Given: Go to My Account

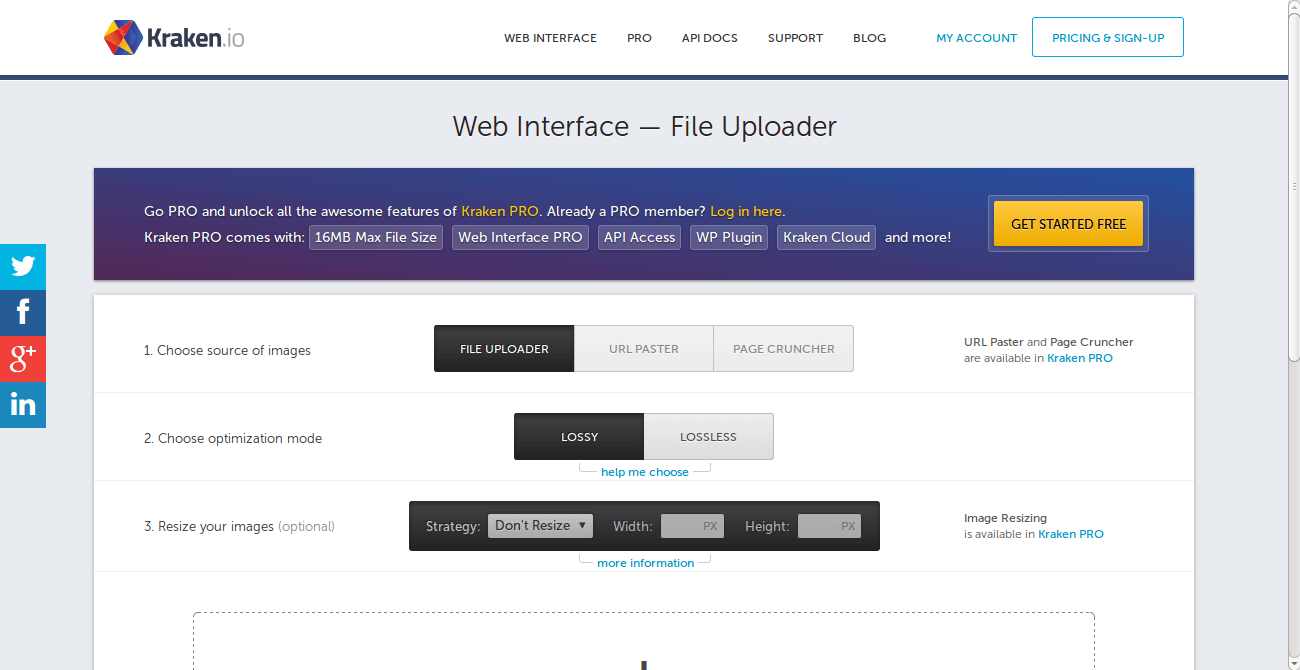Looking at the screenshot, I should 977,38.
